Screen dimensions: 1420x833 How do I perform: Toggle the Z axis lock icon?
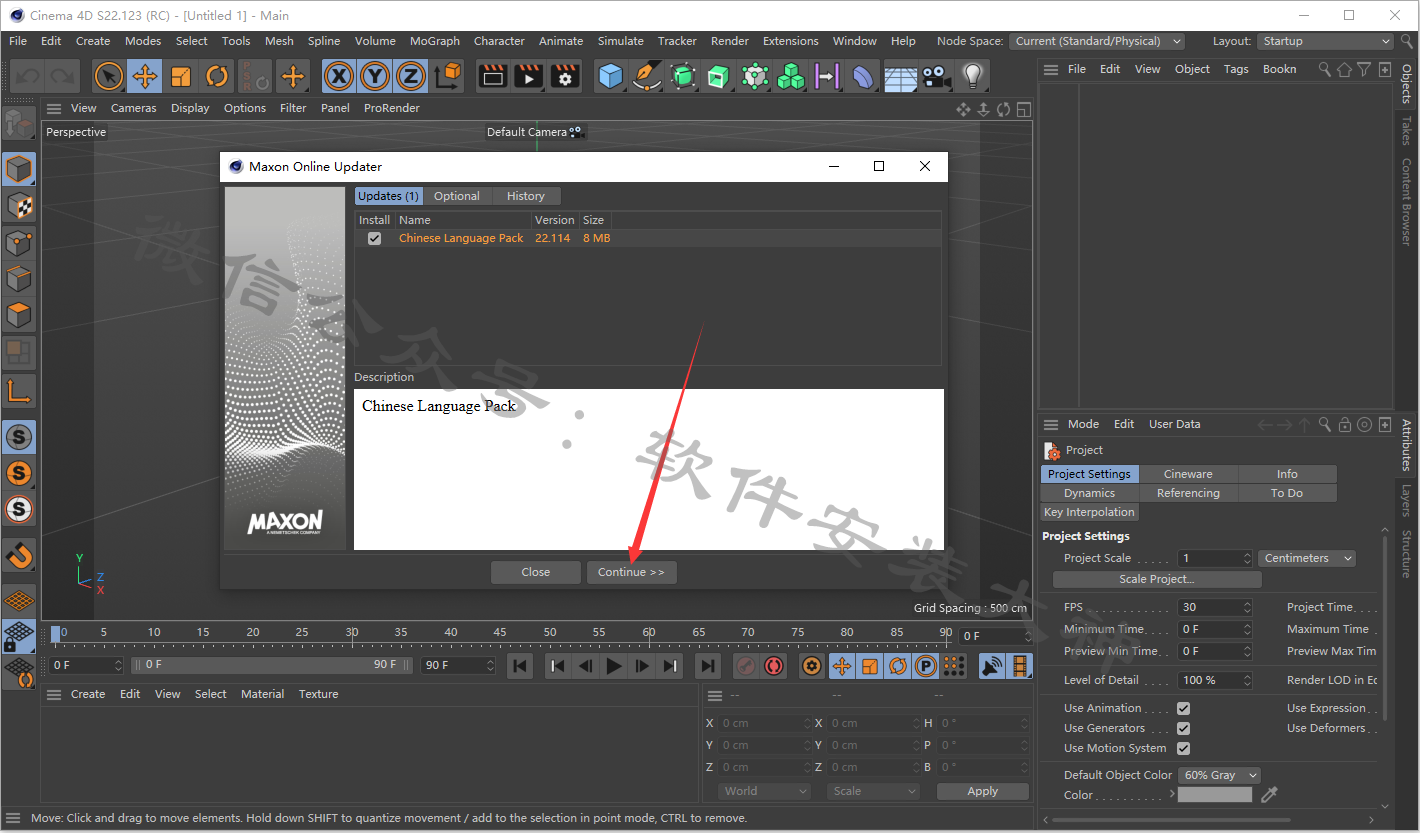[x=411, y=76]
